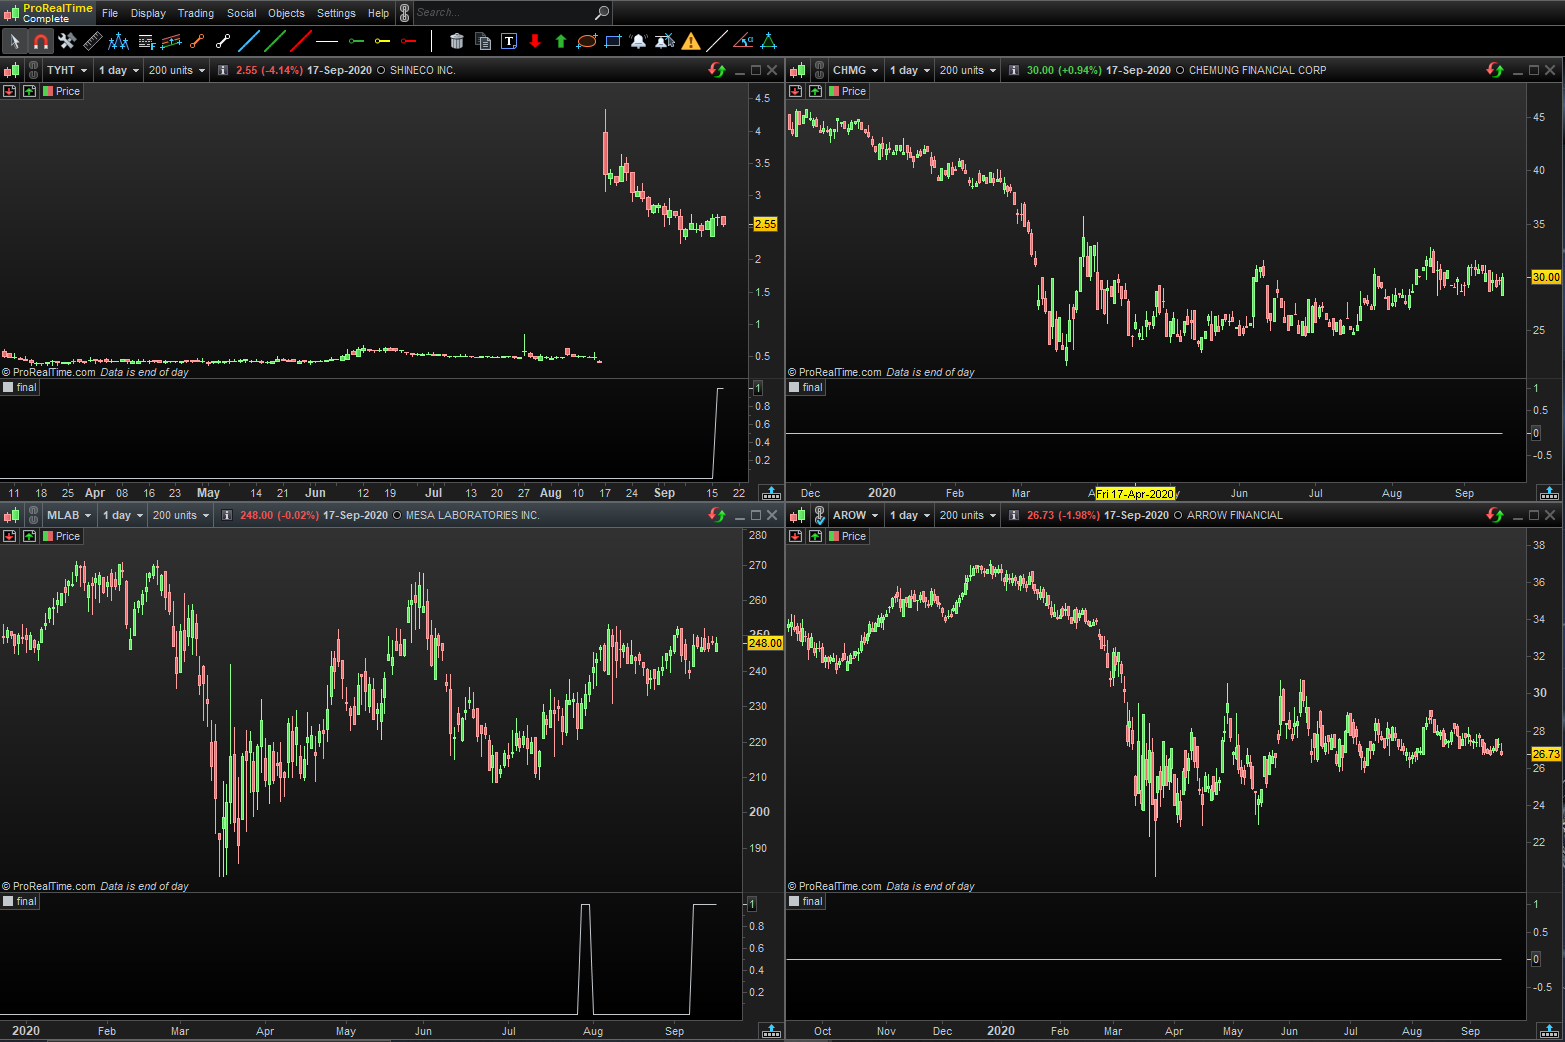Click the bell with cursor alert icon
1565x1042 pixels.
(665, 41)
